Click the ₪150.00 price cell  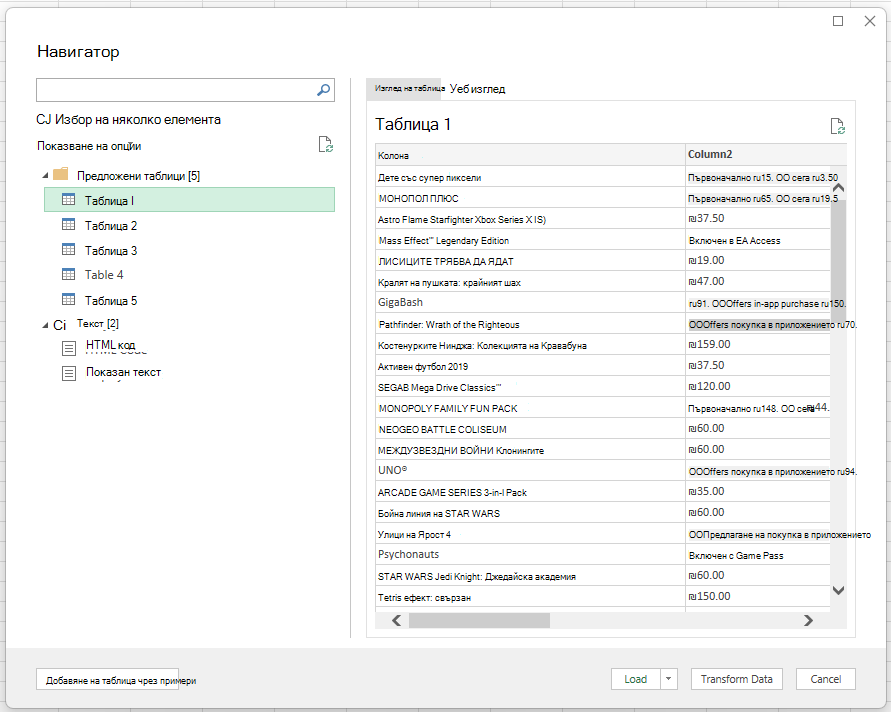point(758,597)
